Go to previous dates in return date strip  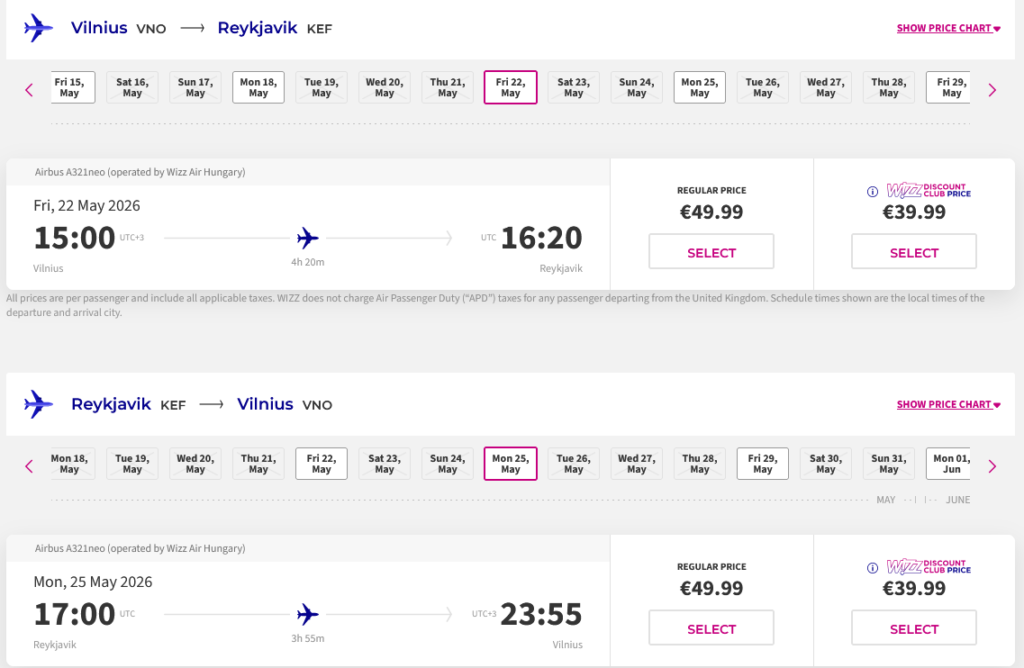point(29,466)
